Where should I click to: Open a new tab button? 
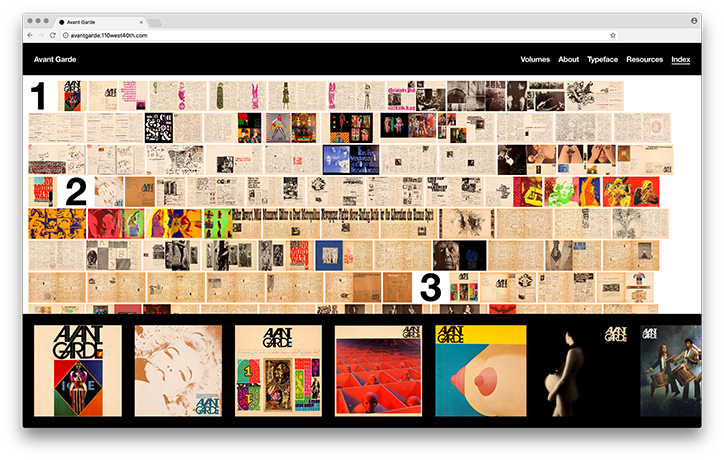[x=155, y=22]
